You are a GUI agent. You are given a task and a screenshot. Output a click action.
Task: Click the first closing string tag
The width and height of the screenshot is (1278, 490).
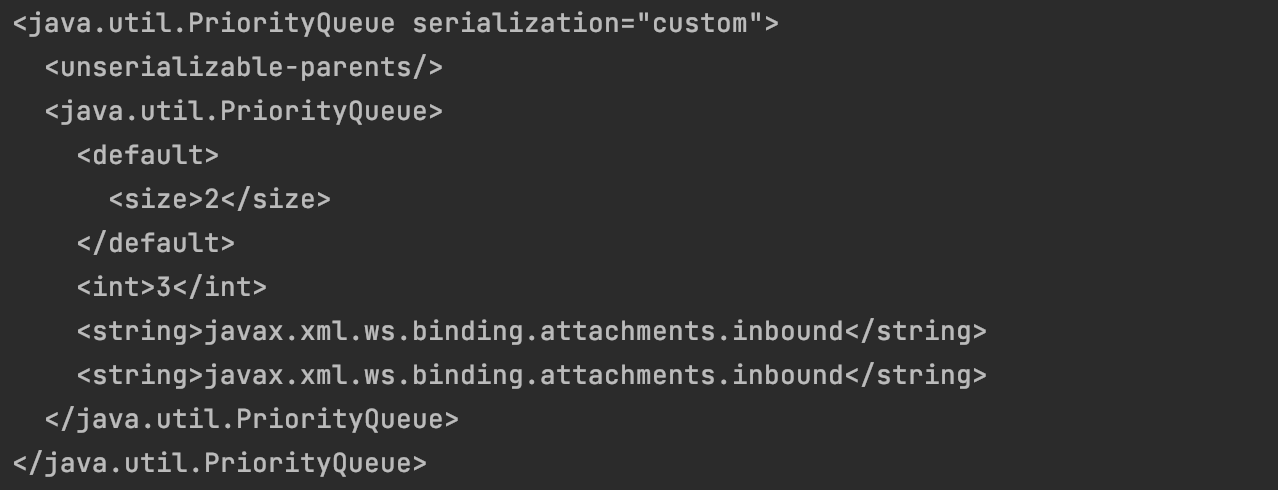tap(915, 331)
